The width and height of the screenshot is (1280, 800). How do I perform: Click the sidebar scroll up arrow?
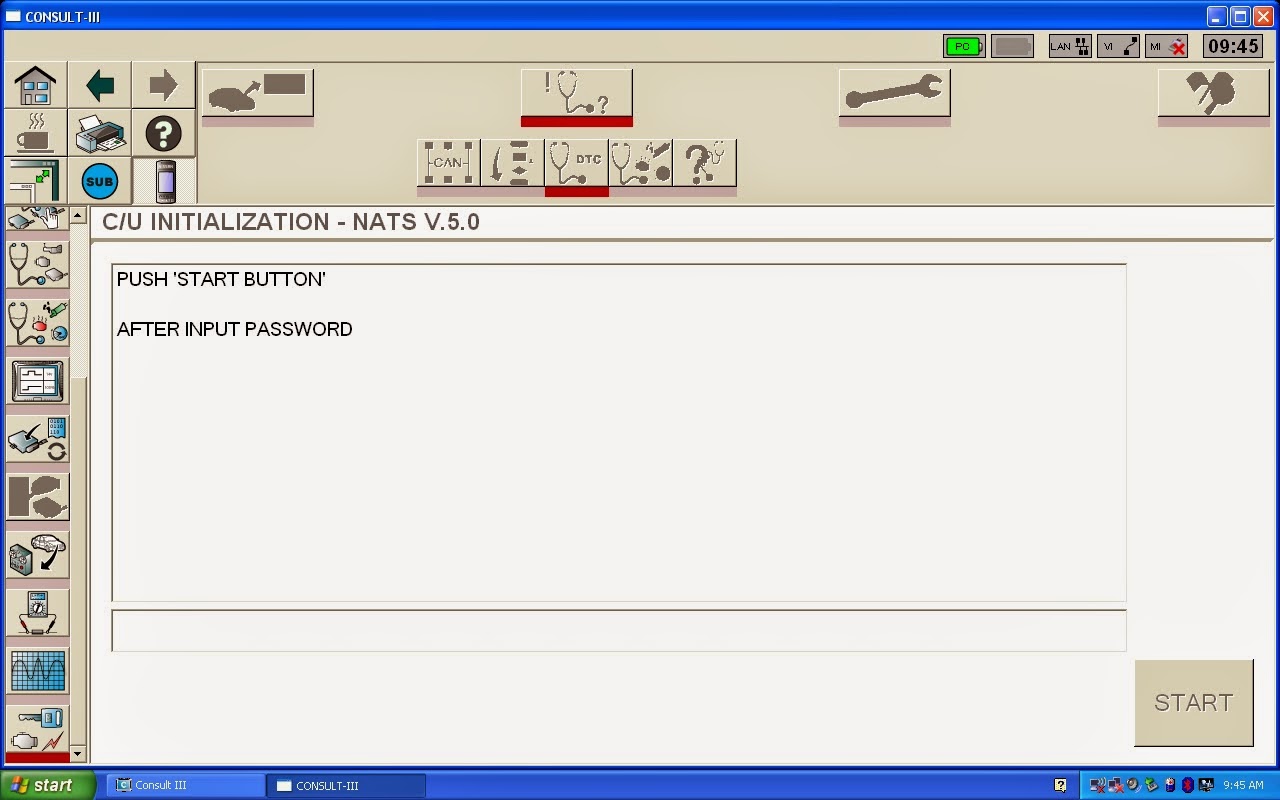(78, 215)
